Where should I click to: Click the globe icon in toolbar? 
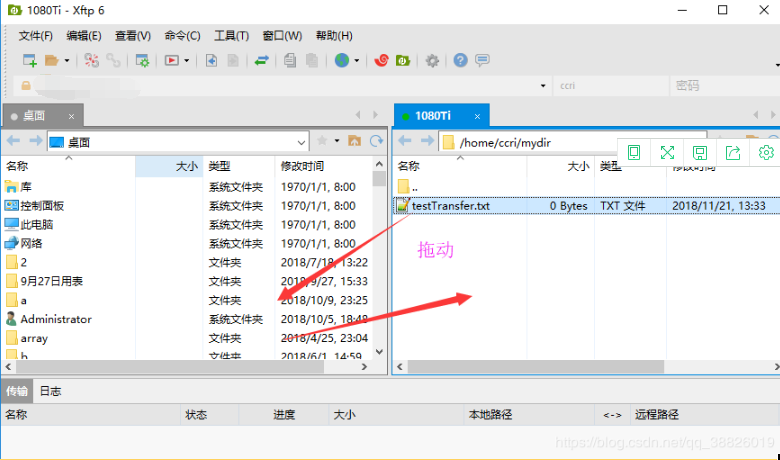tap(342, 60)
